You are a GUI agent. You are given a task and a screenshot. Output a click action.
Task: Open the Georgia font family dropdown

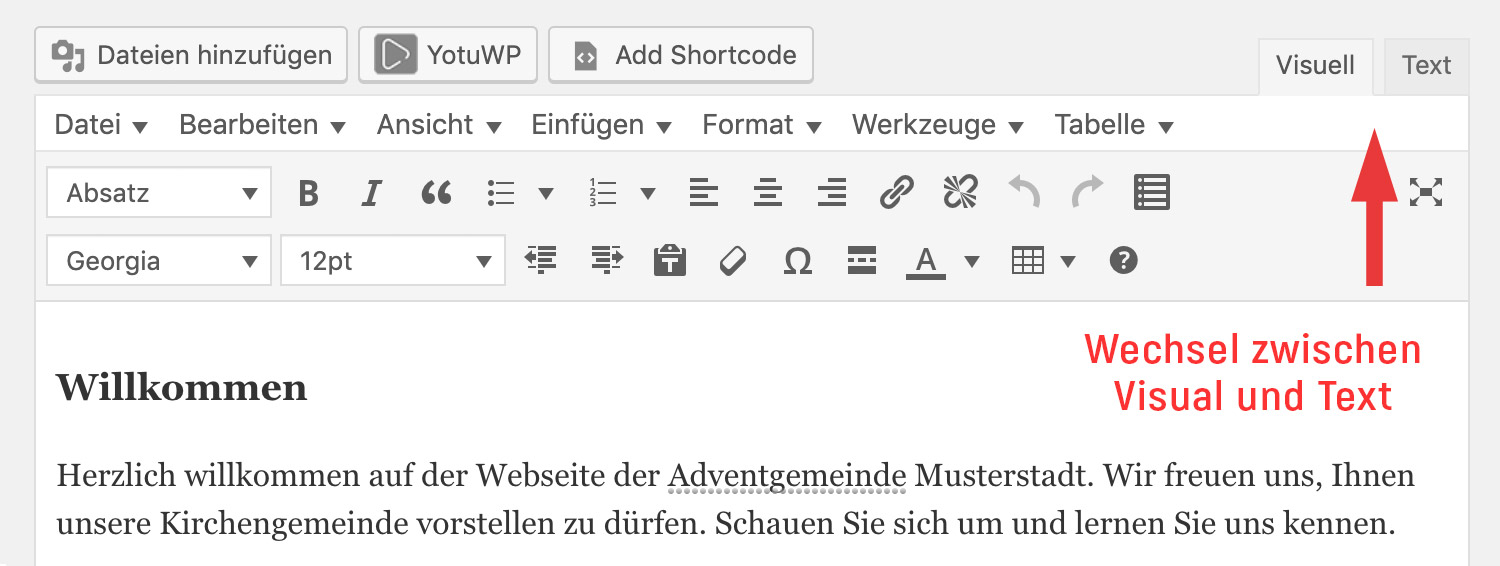(x=159, y=261)
